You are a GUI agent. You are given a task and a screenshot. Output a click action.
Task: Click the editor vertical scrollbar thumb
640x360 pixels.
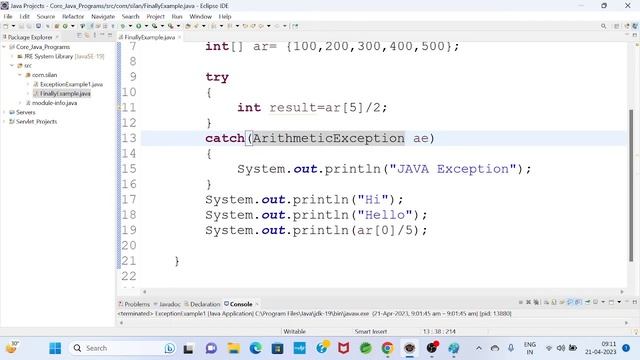[631, 186]
